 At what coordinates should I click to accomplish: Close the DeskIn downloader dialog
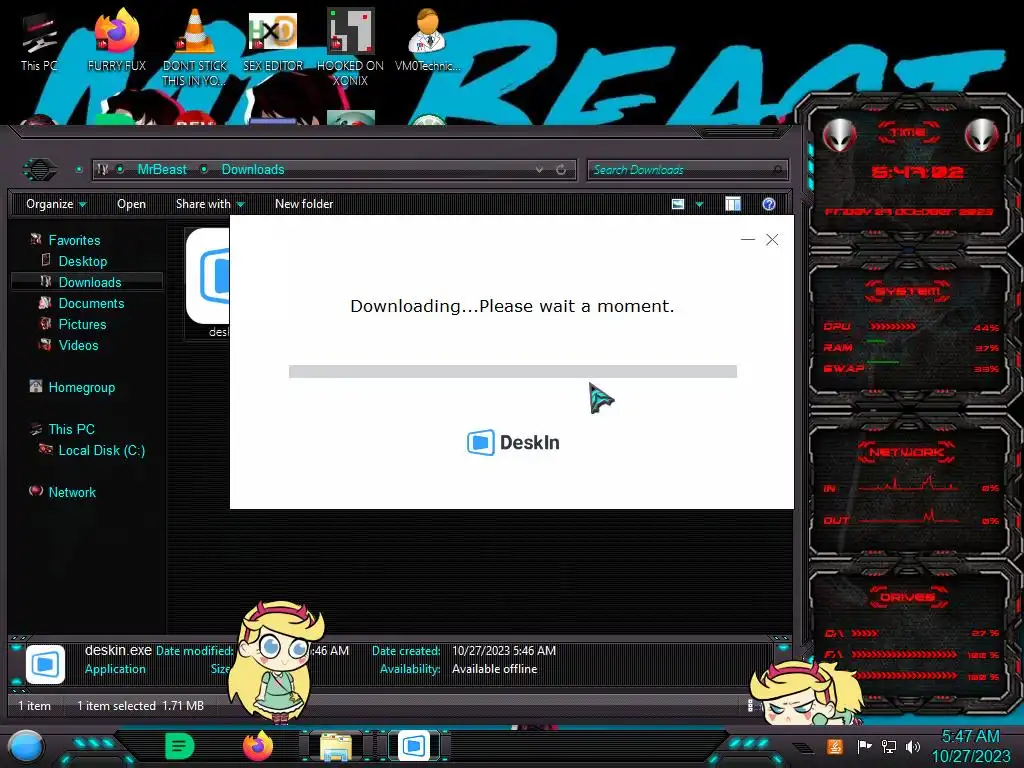[772, 240]
